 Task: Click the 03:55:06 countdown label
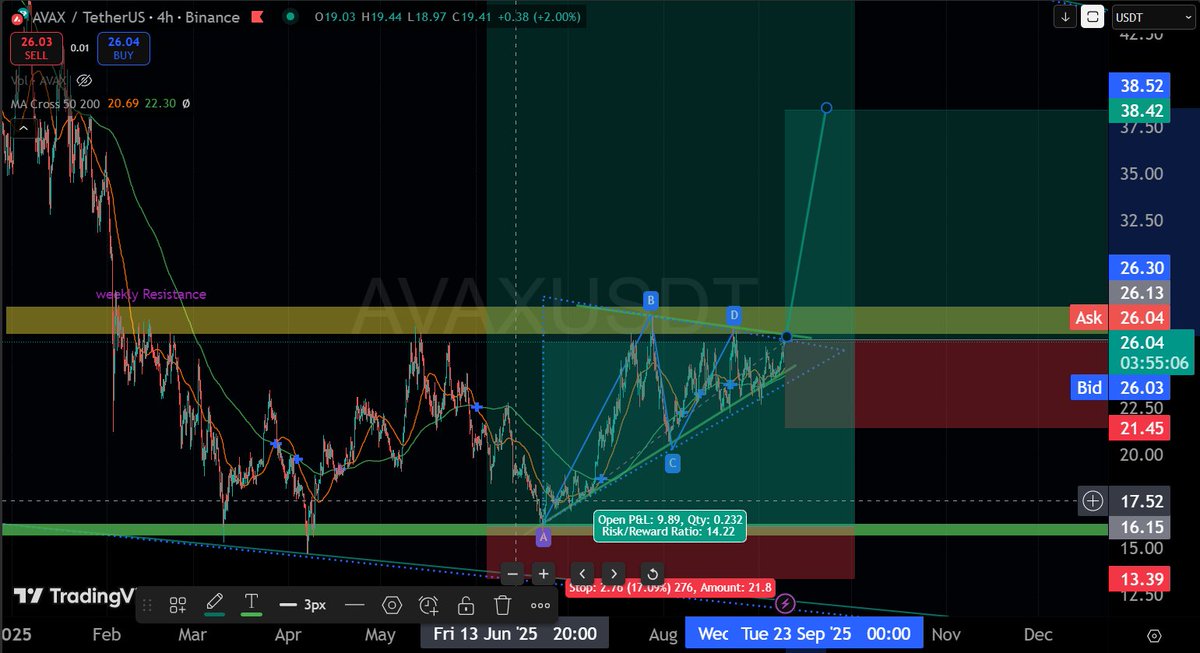(x=1152, y=363)
